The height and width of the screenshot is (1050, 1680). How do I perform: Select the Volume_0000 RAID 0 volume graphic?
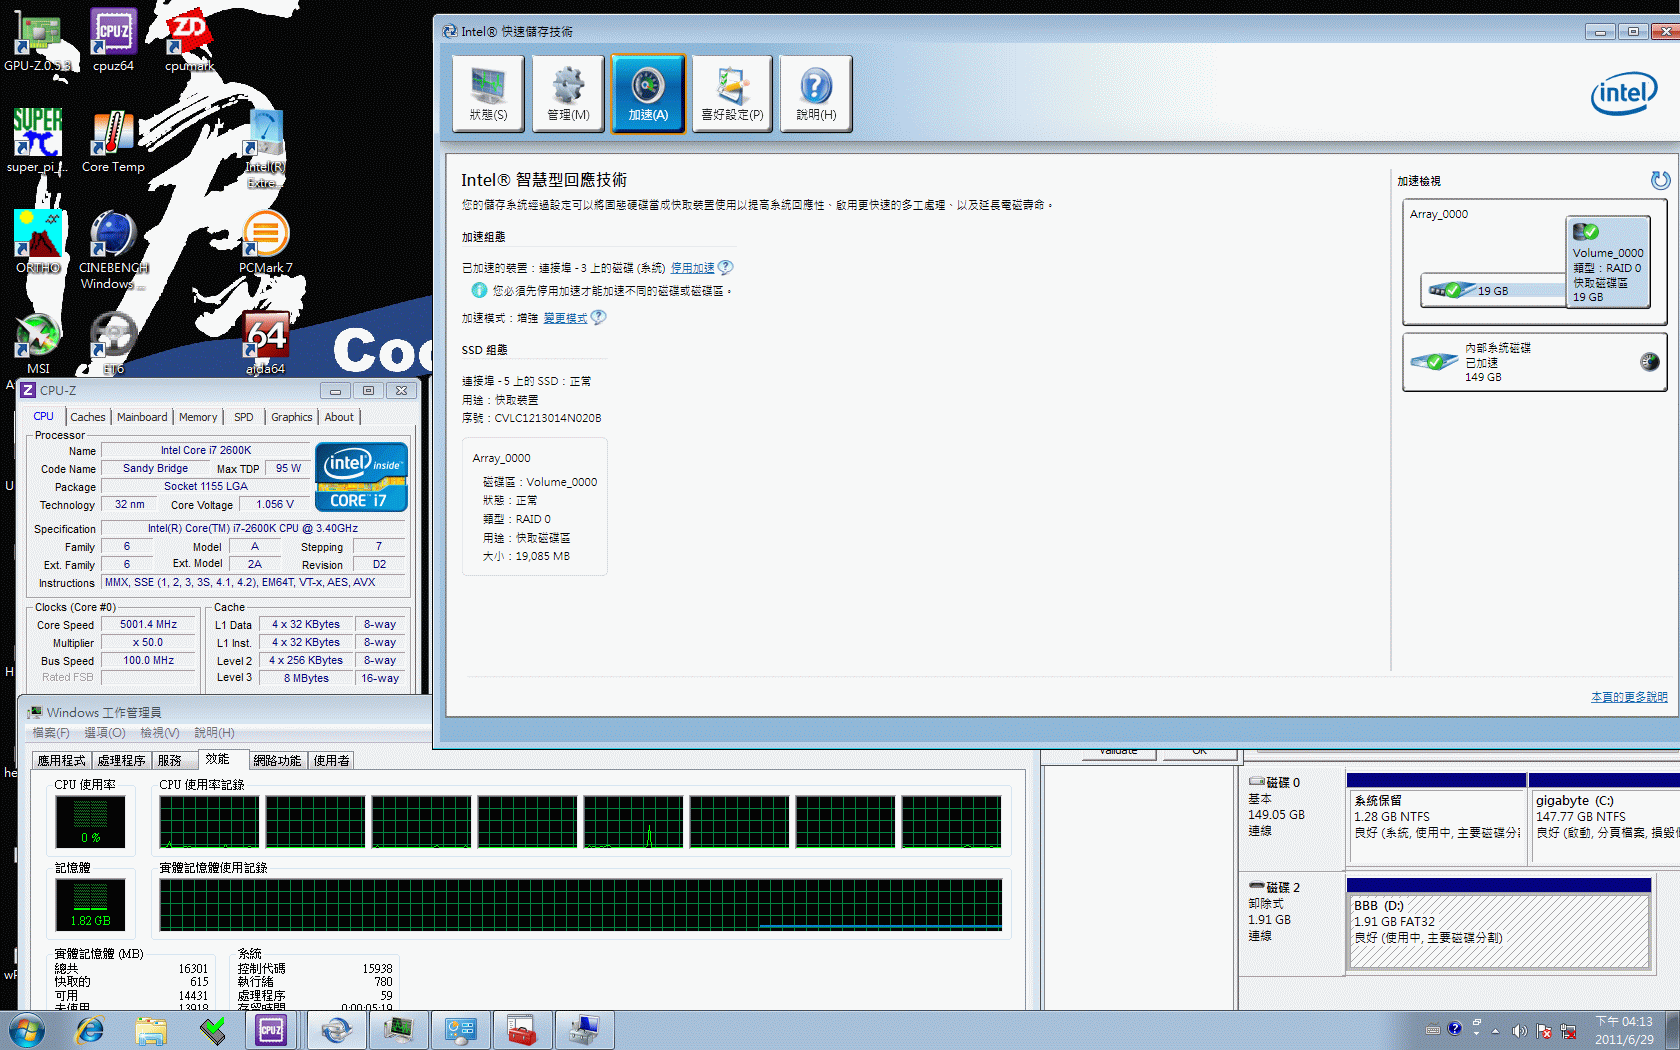(1608, 262)
